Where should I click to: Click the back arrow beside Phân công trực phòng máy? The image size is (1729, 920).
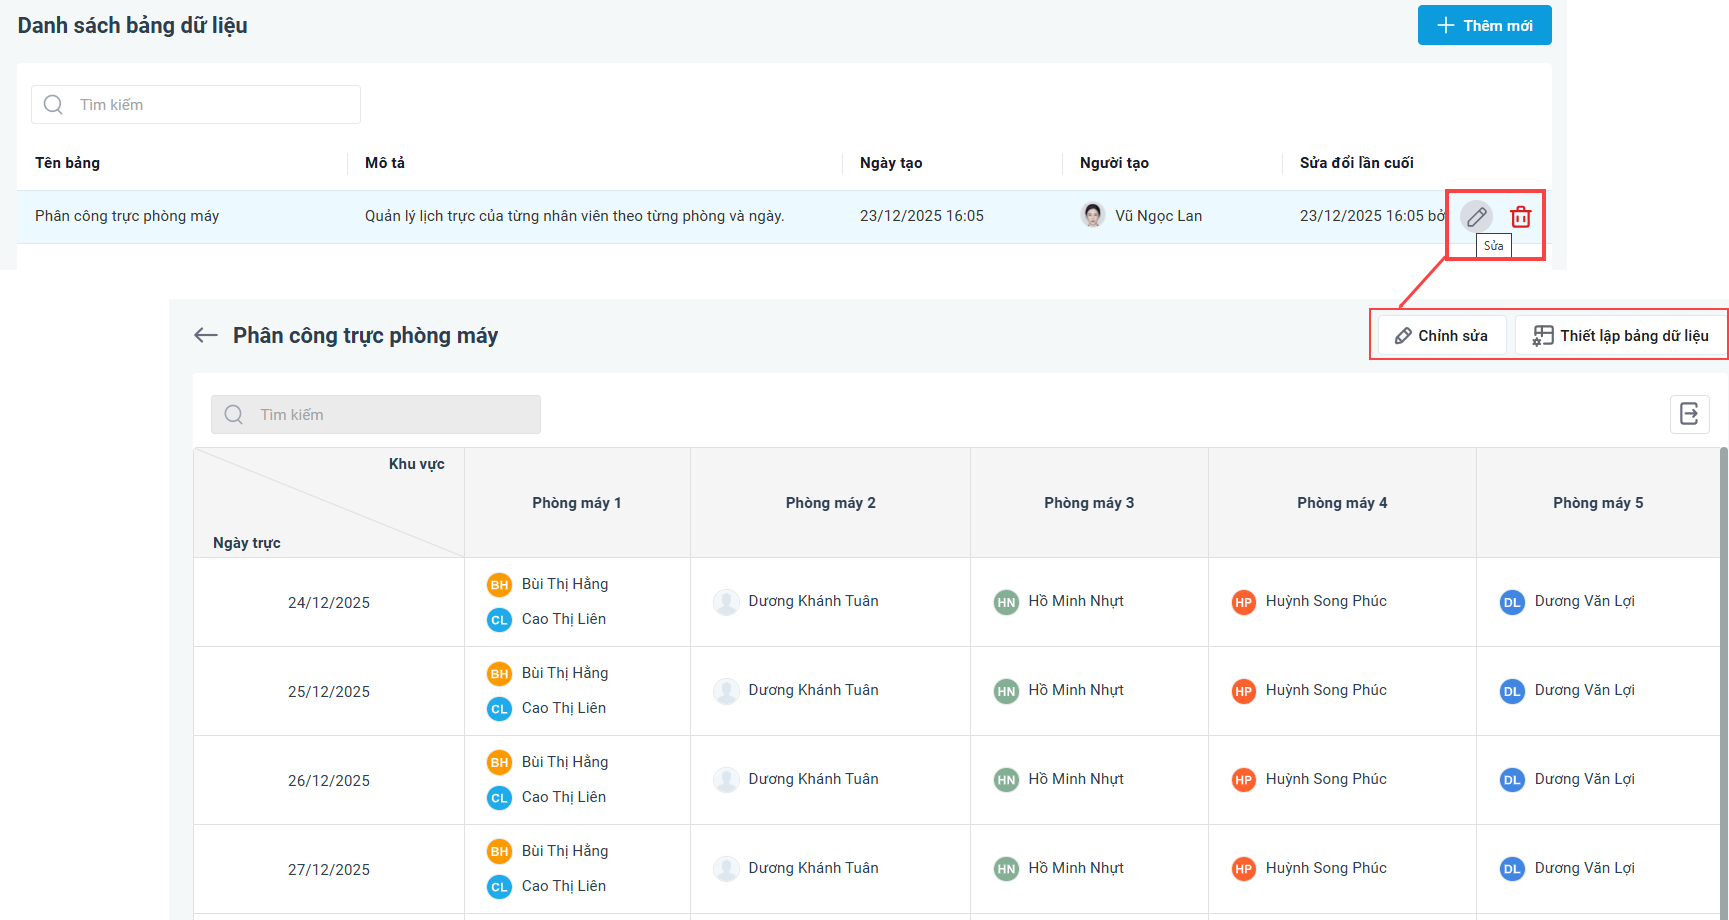point(206,335)
